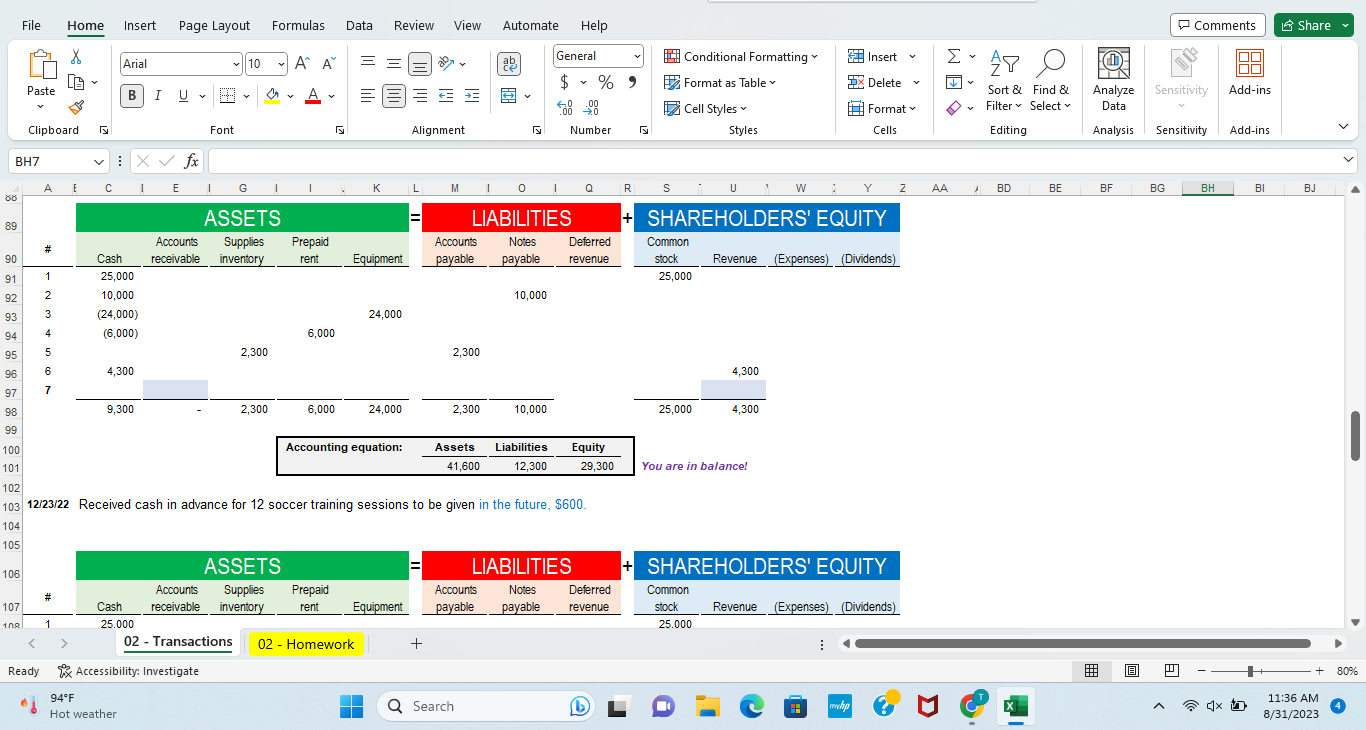The height and width of the screenshot is (730, 1366).
Task: Click the AutoSum sigma icon
Action: coord(953,57)
